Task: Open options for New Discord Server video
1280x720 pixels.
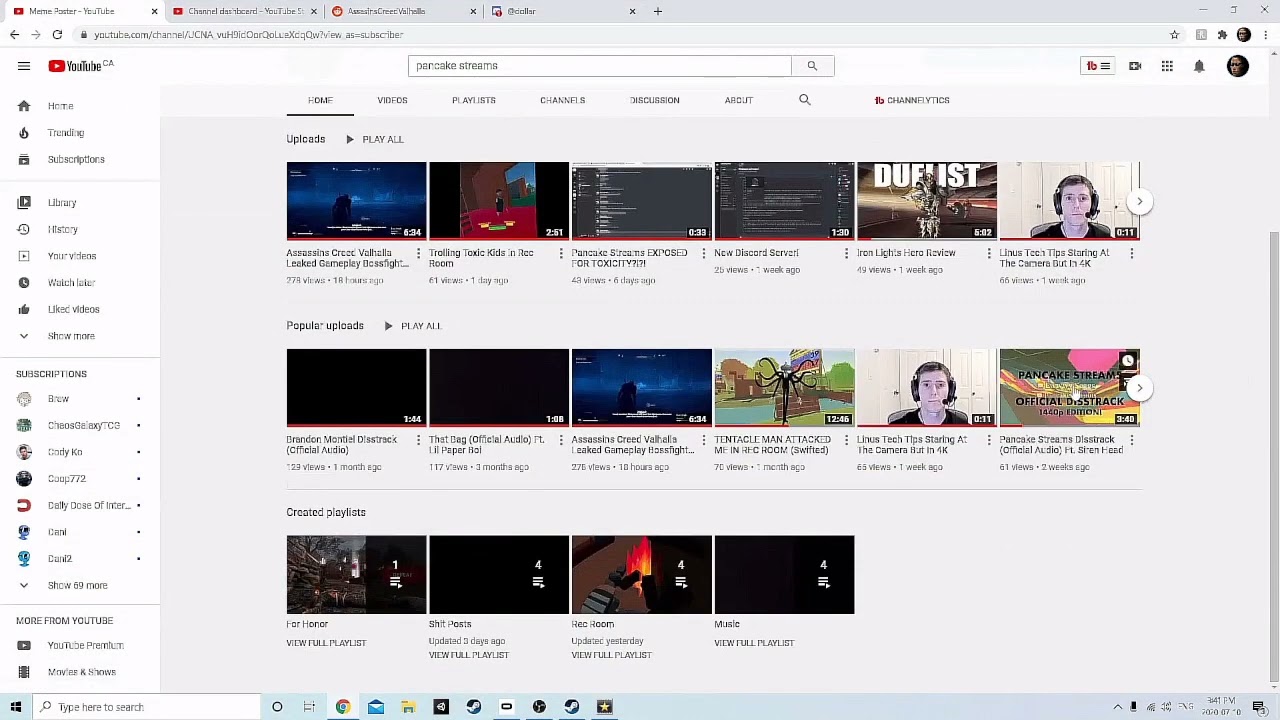Action: pos(846,254)
